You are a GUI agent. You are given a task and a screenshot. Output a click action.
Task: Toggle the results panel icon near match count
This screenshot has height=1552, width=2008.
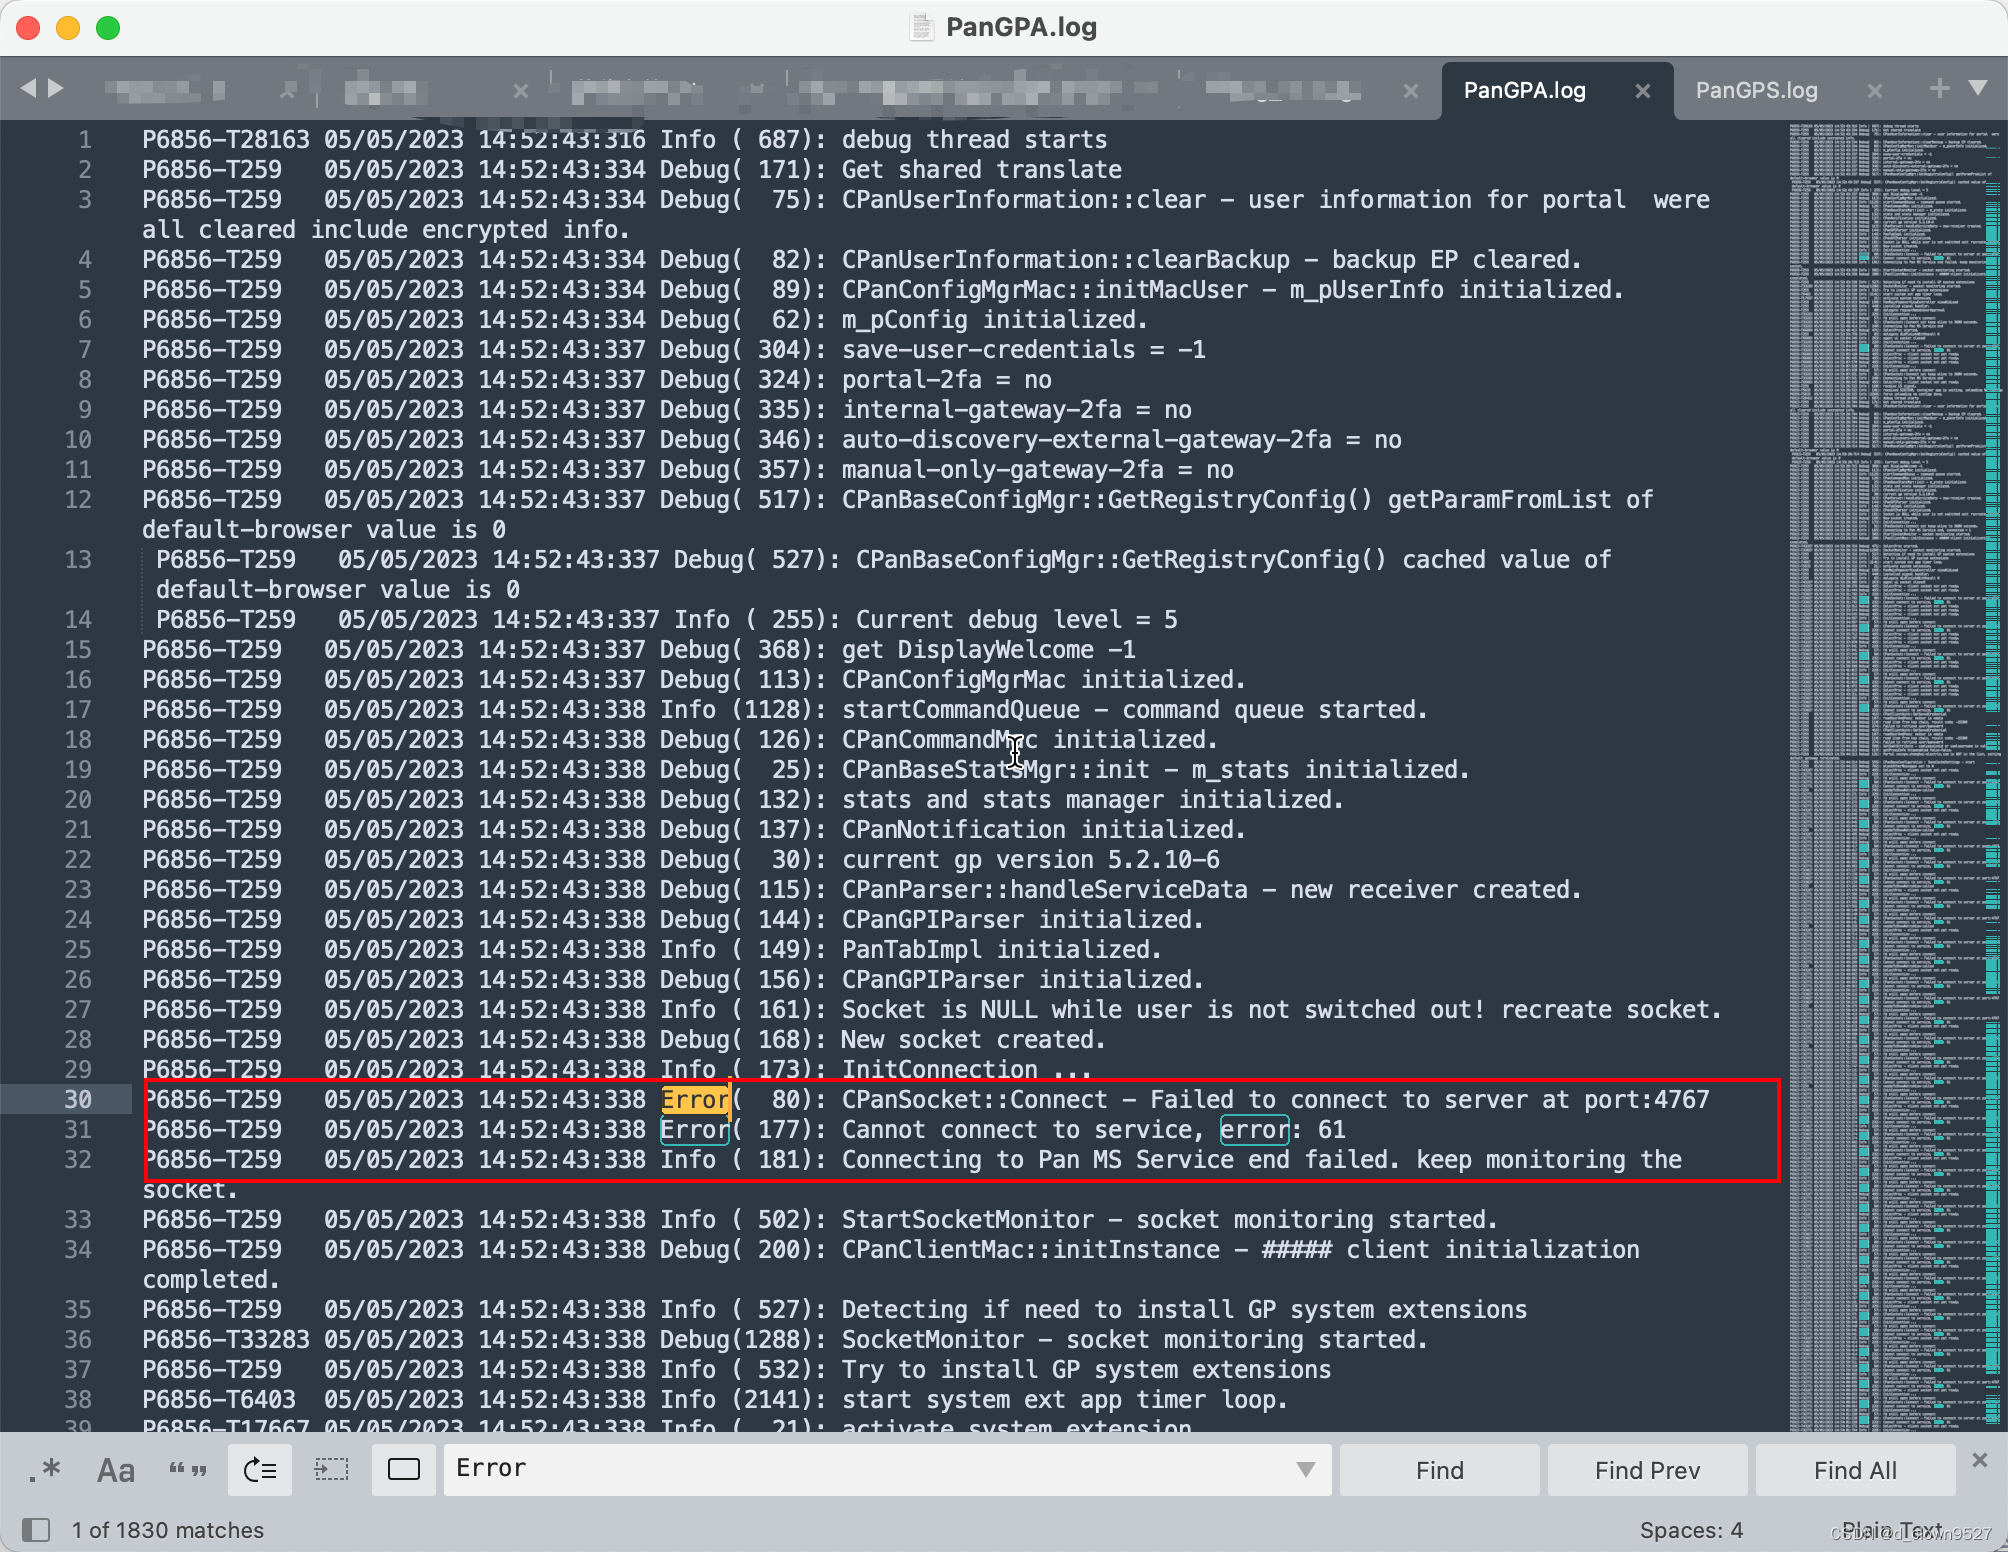coord(37,1530)
